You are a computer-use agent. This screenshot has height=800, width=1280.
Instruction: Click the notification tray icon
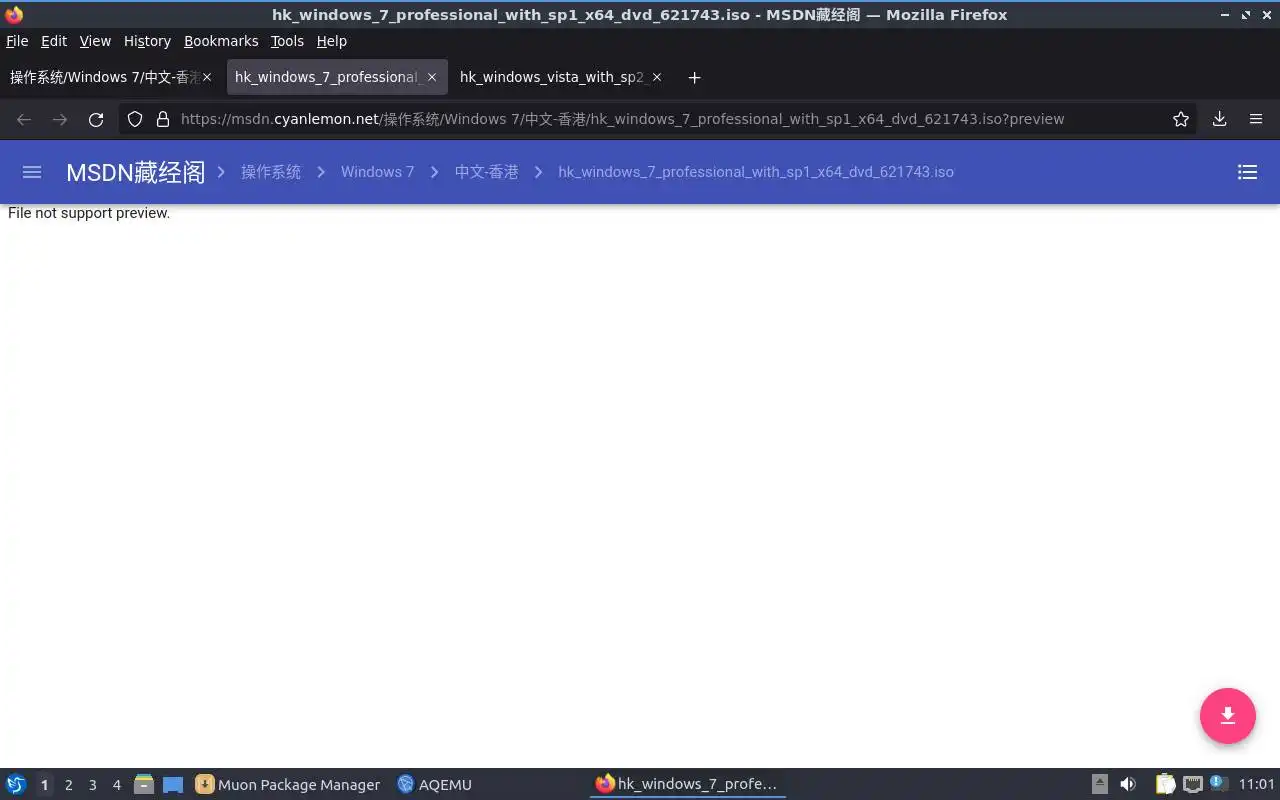pyautogui.click(x=1218, y=784)
